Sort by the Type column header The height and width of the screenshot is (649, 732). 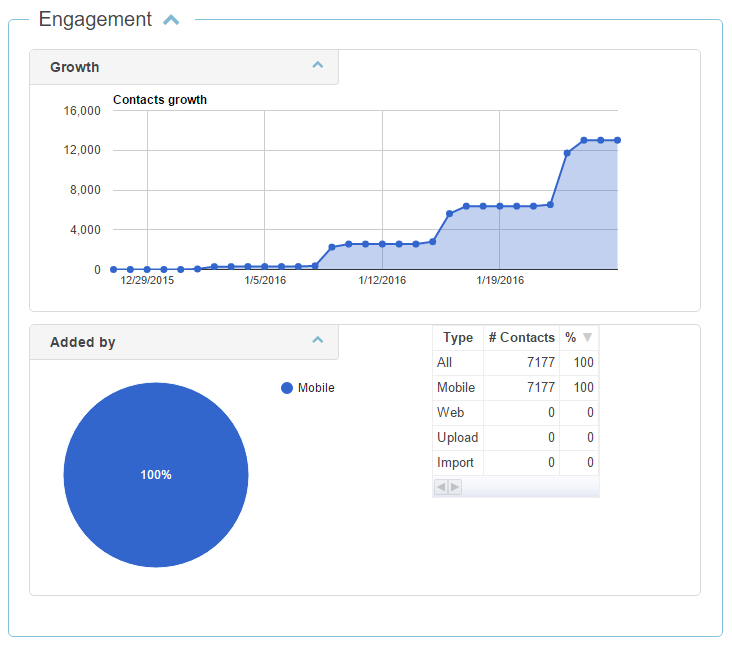tap(458, 338)
